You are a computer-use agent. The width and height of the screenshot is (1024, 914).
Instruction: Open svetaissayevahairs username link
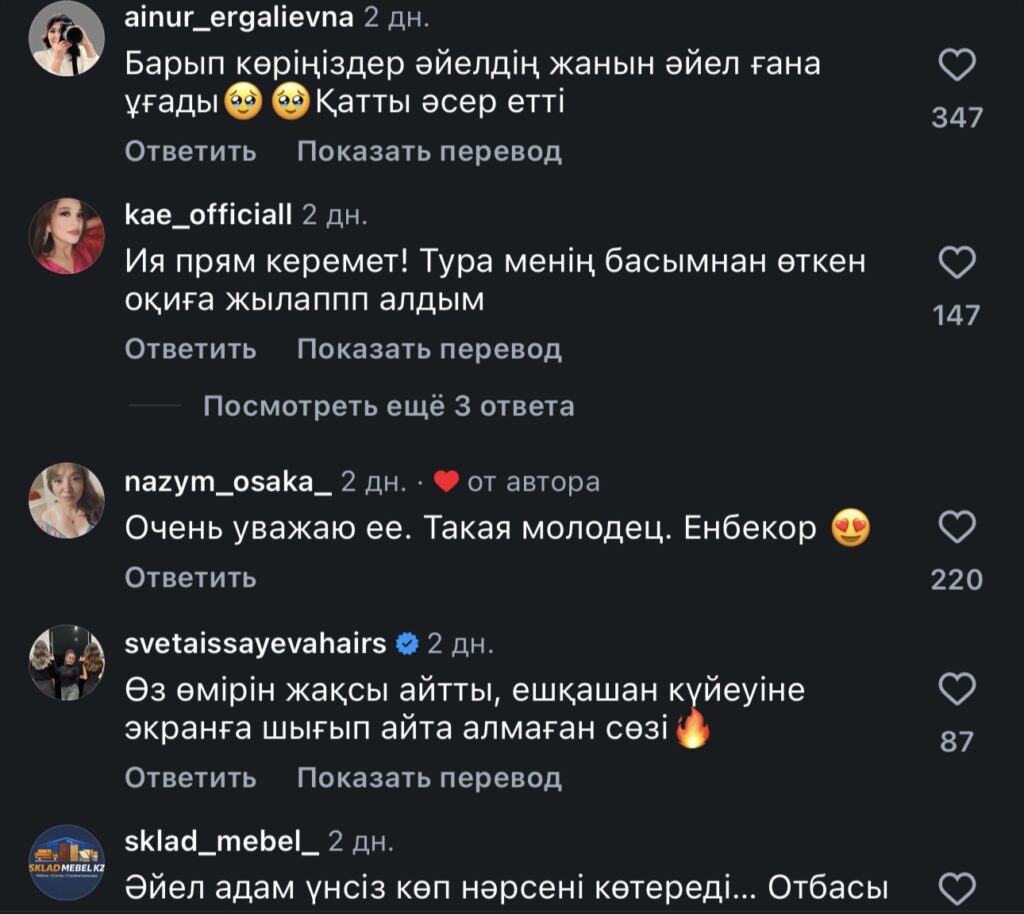(255, 643)
